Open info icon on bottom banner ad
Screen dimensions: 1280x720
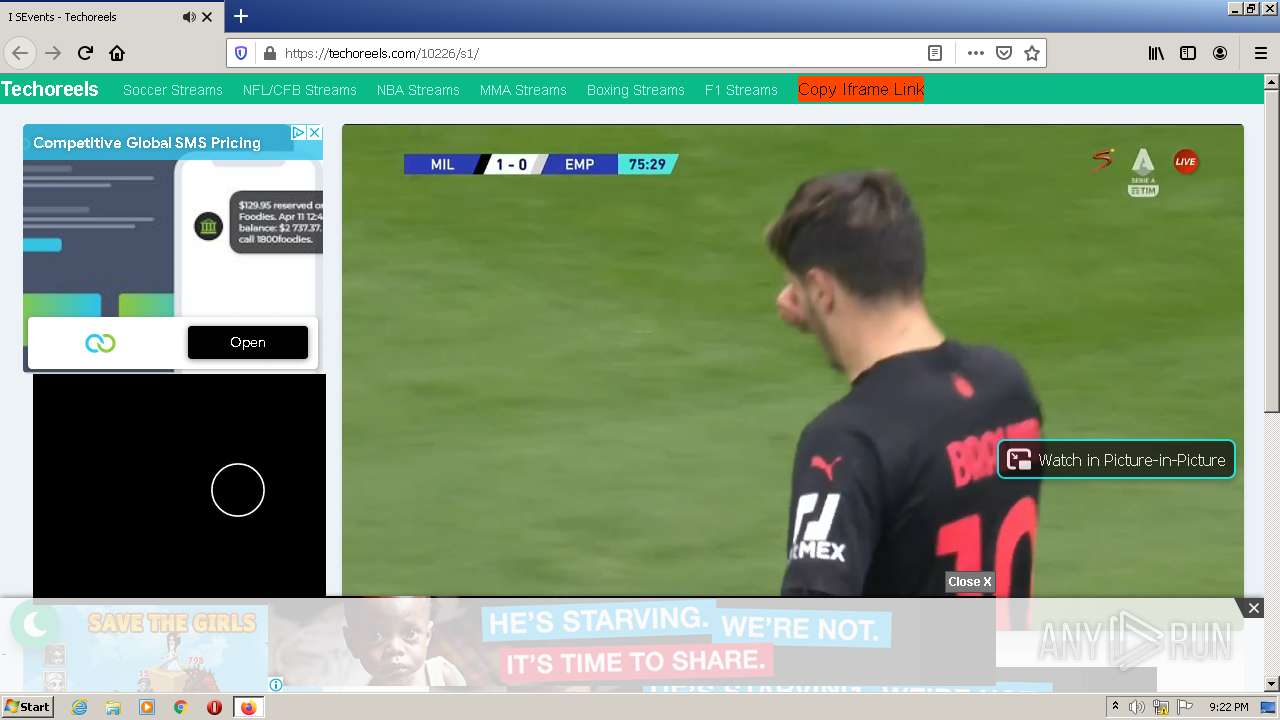pyautogui.click(x=276, y=685)
